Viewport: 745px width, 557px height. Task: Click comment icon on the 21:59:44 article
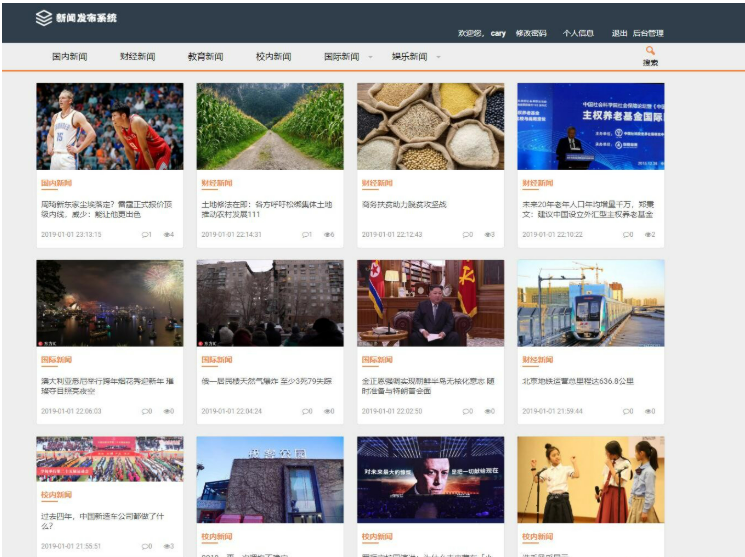click(626, 411)
